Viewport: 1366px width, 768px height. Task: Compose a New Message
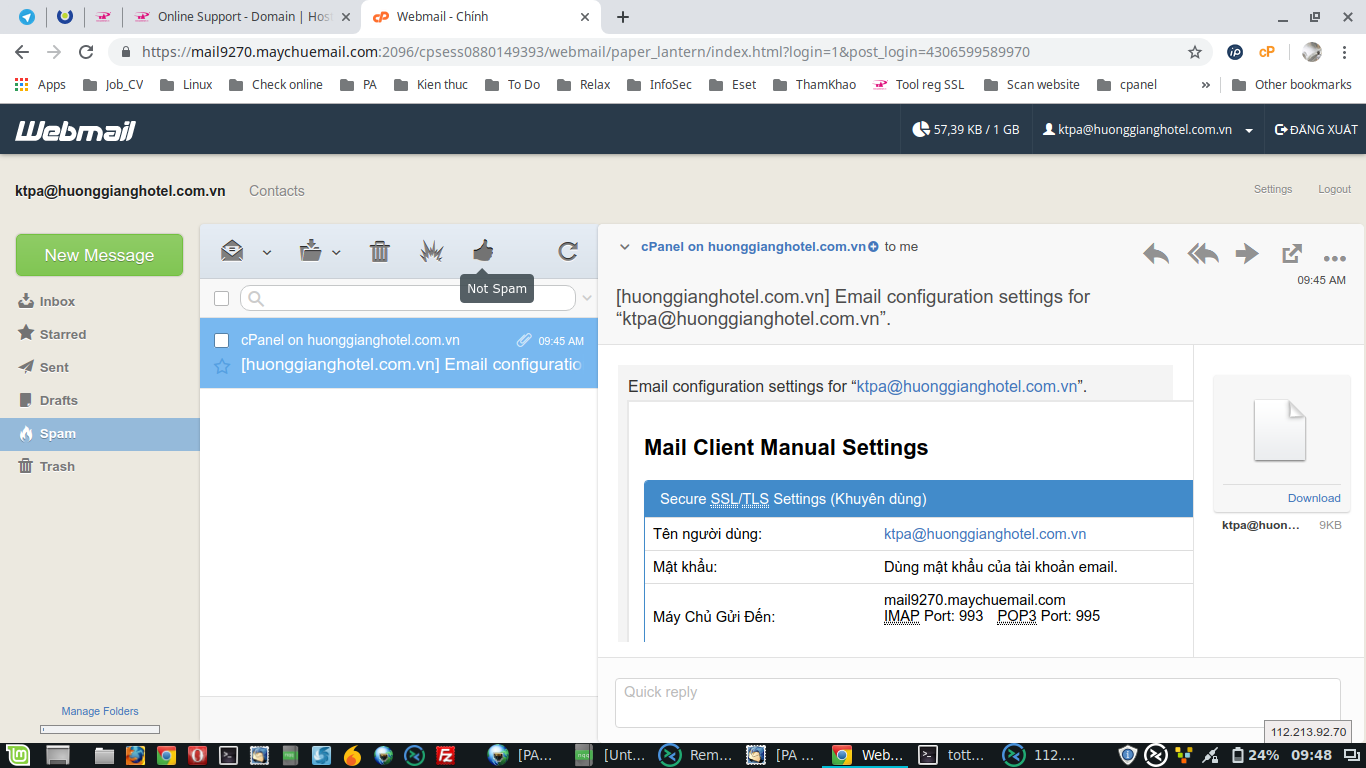(99, 255)
